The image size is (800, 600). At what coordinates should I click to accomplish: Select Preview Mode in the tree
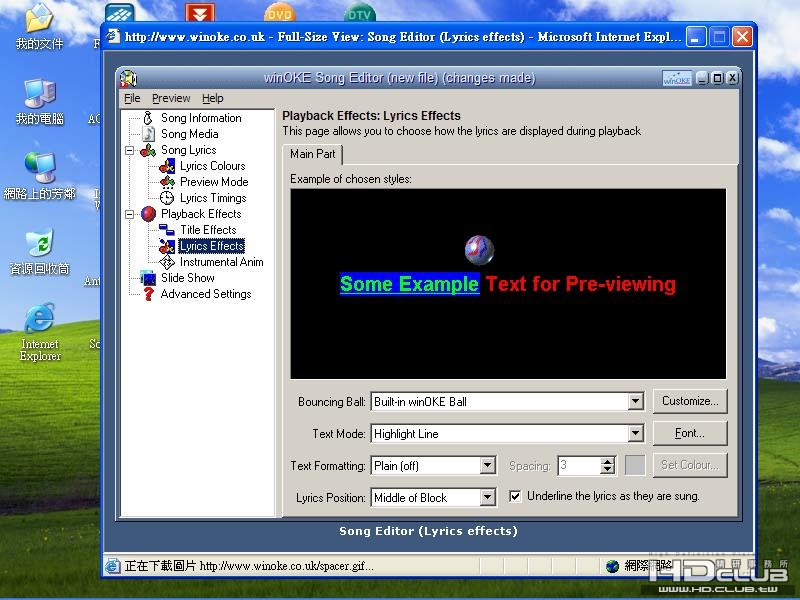214,182
